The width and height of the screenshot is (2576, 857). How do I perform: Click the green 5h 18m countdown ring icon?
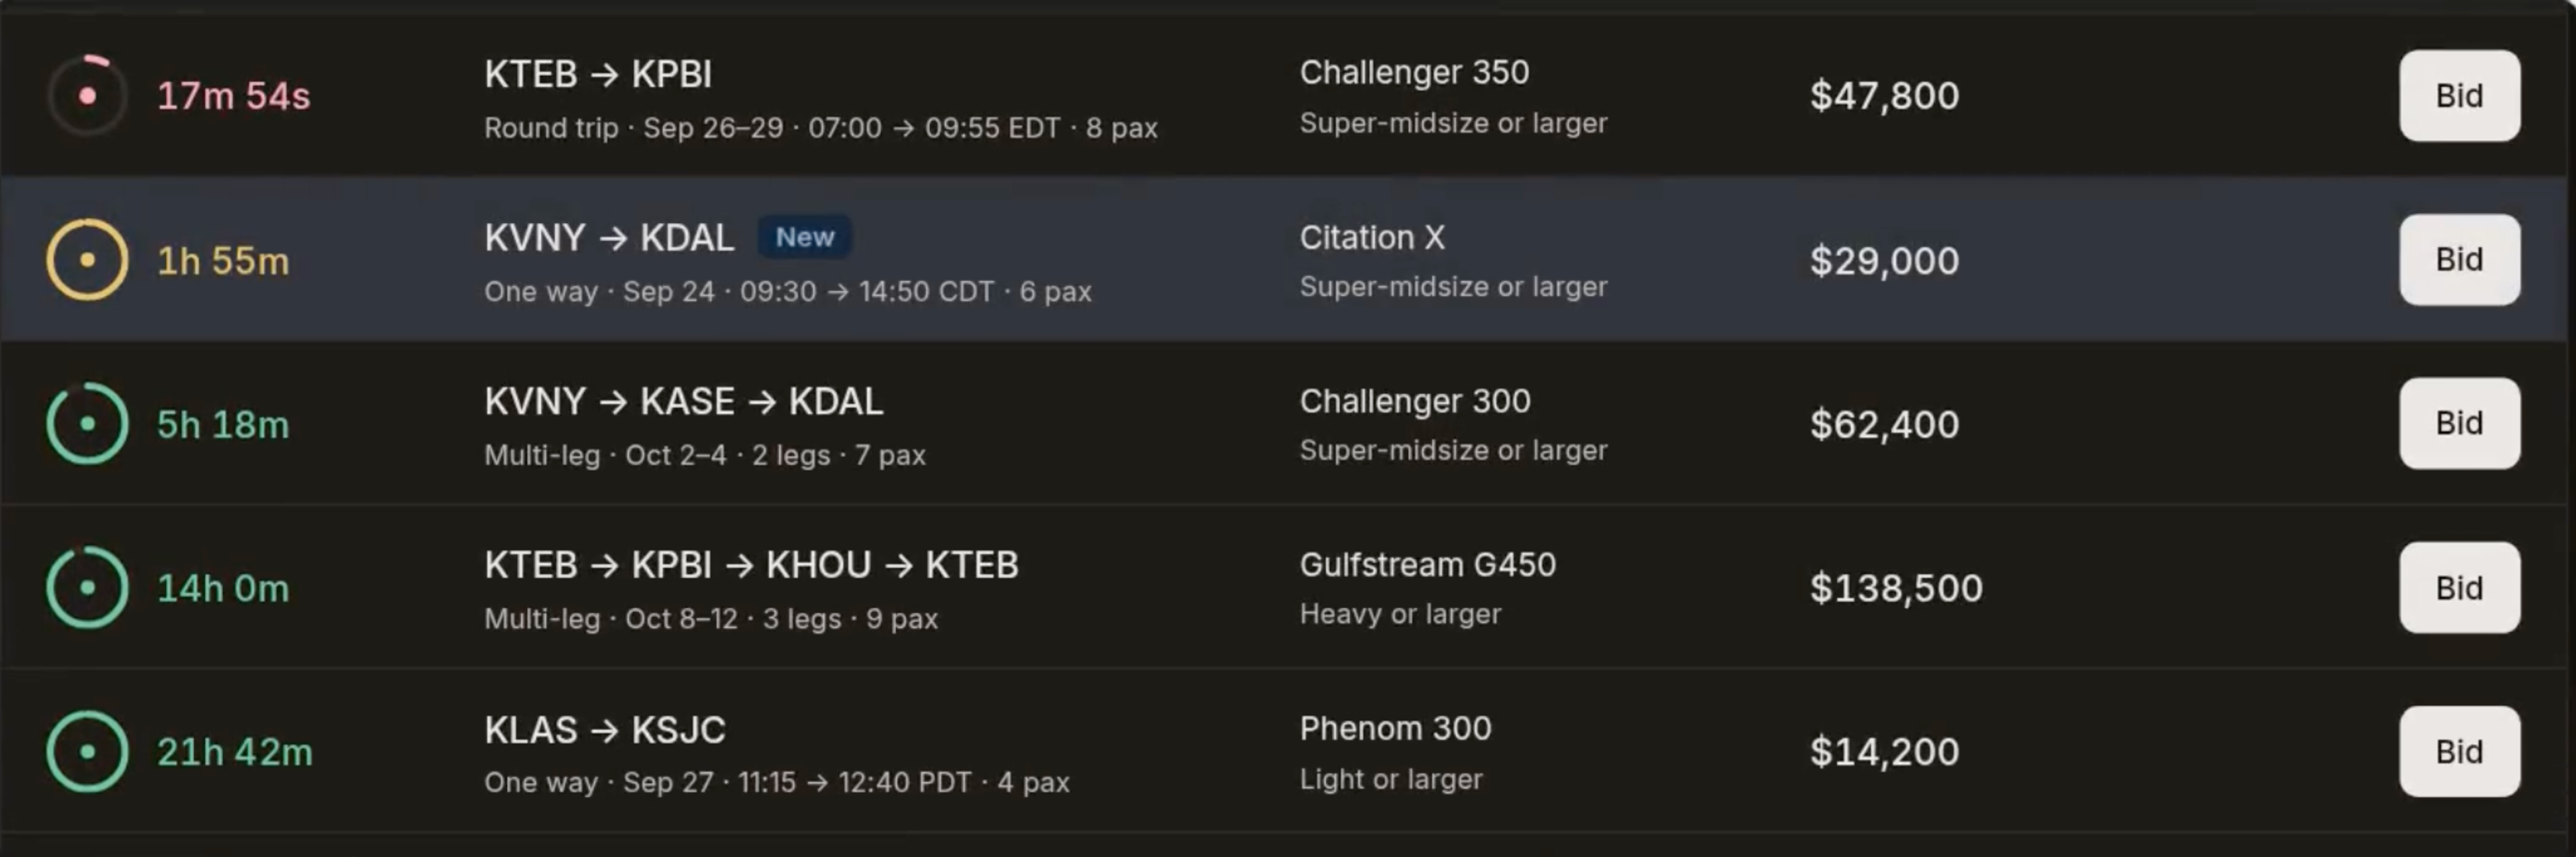pos(88,424)
